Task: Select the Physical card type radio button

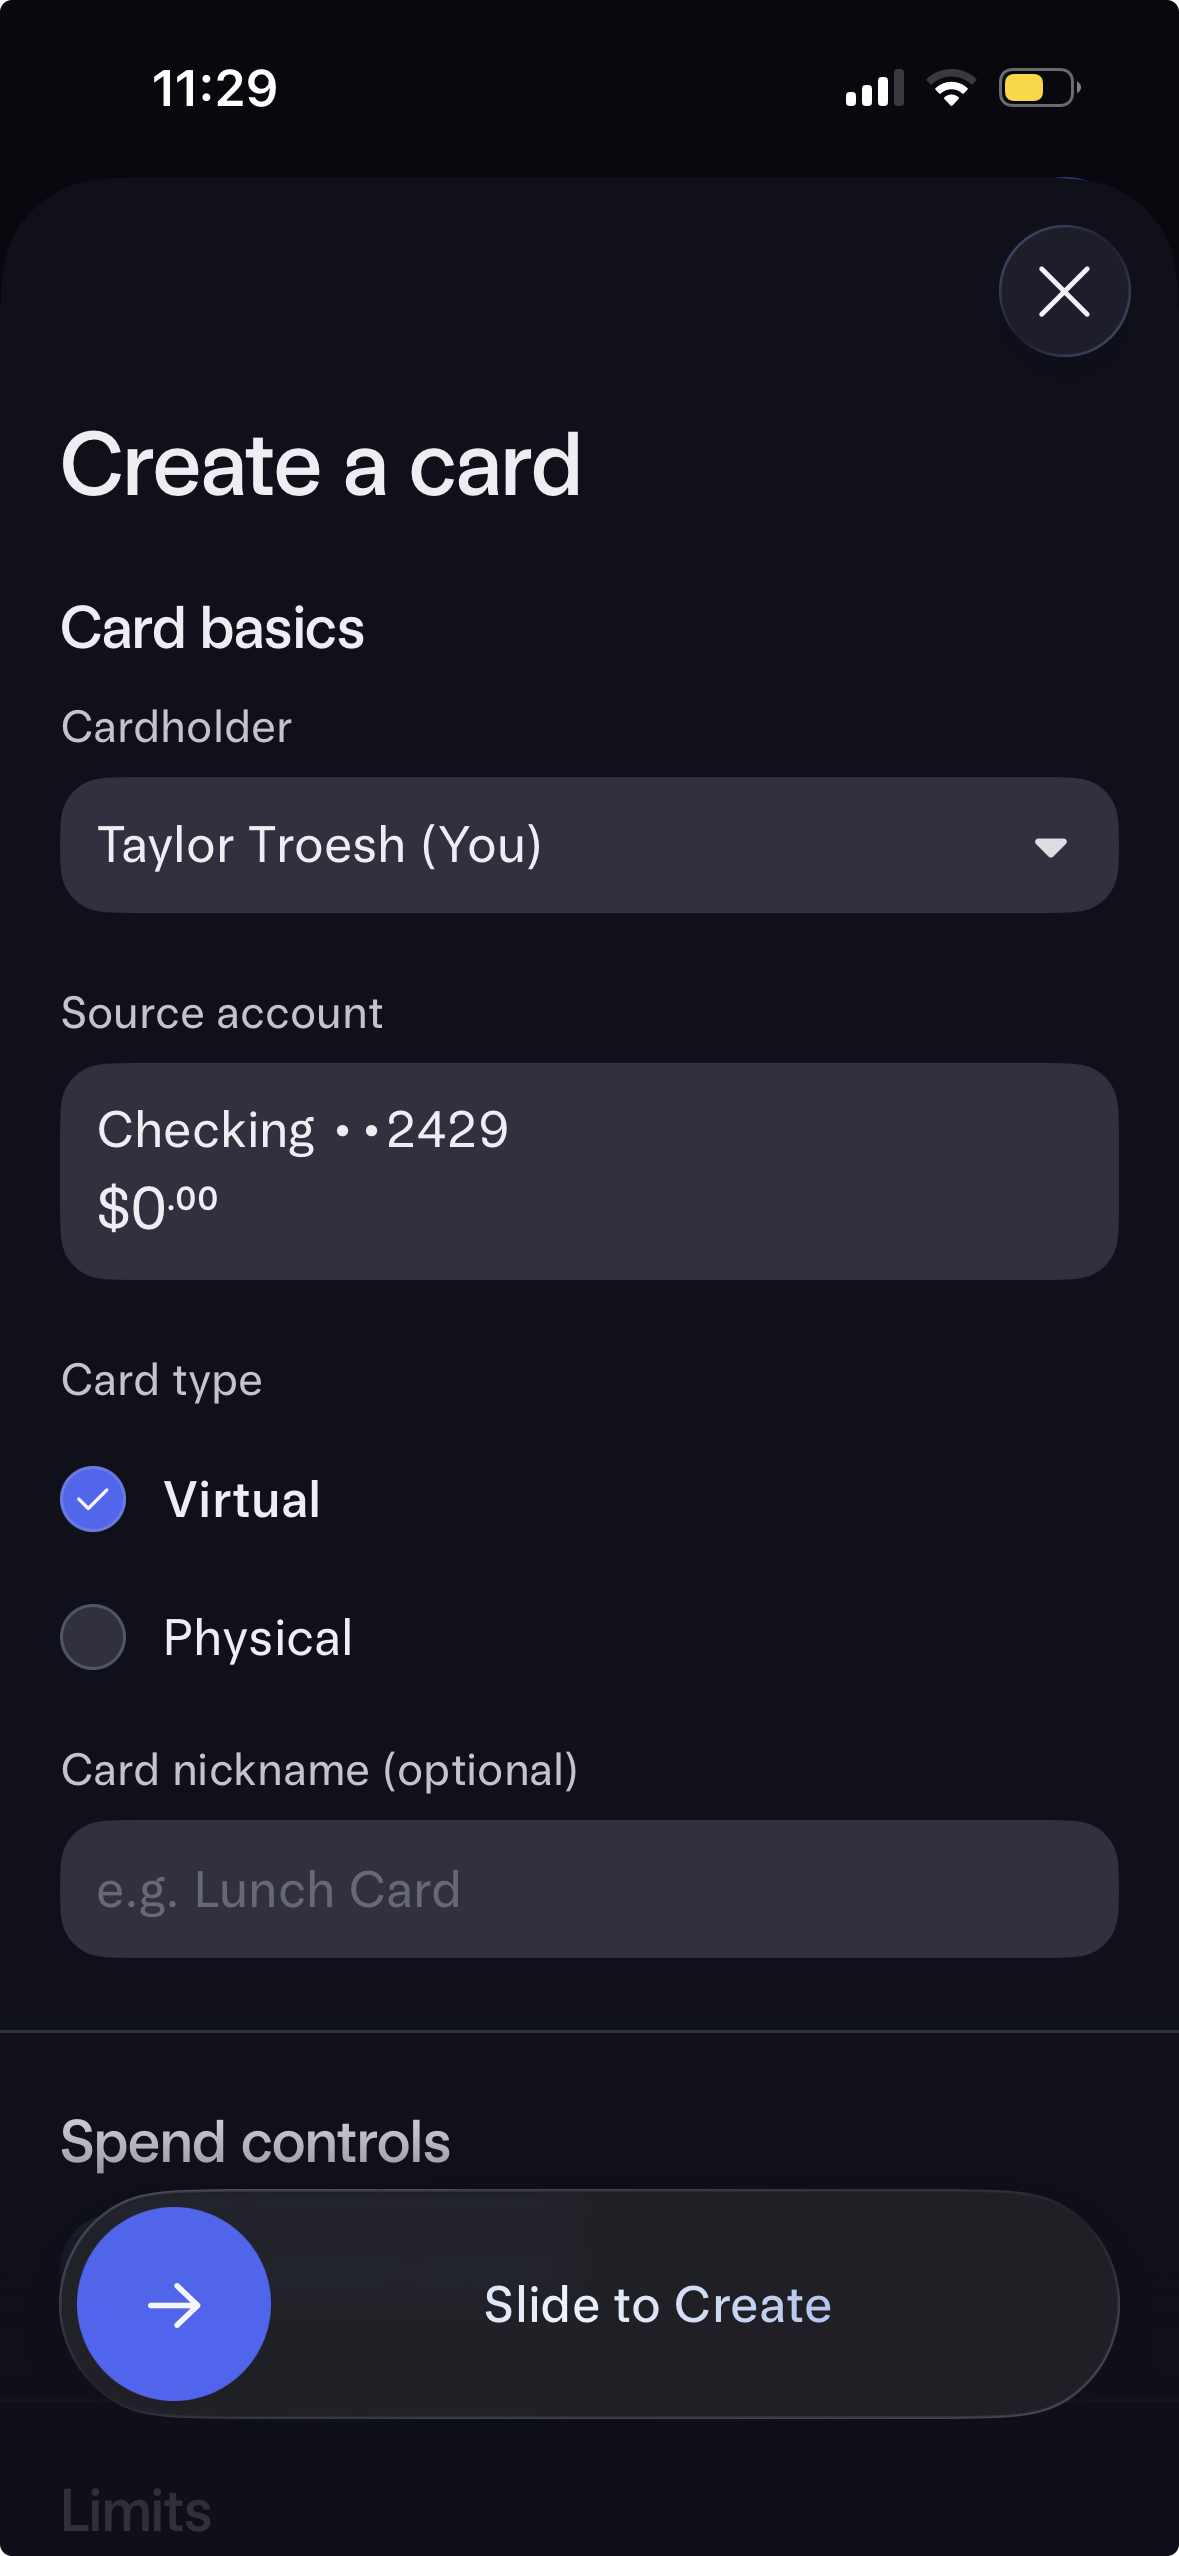Action: pos(93,1637)
